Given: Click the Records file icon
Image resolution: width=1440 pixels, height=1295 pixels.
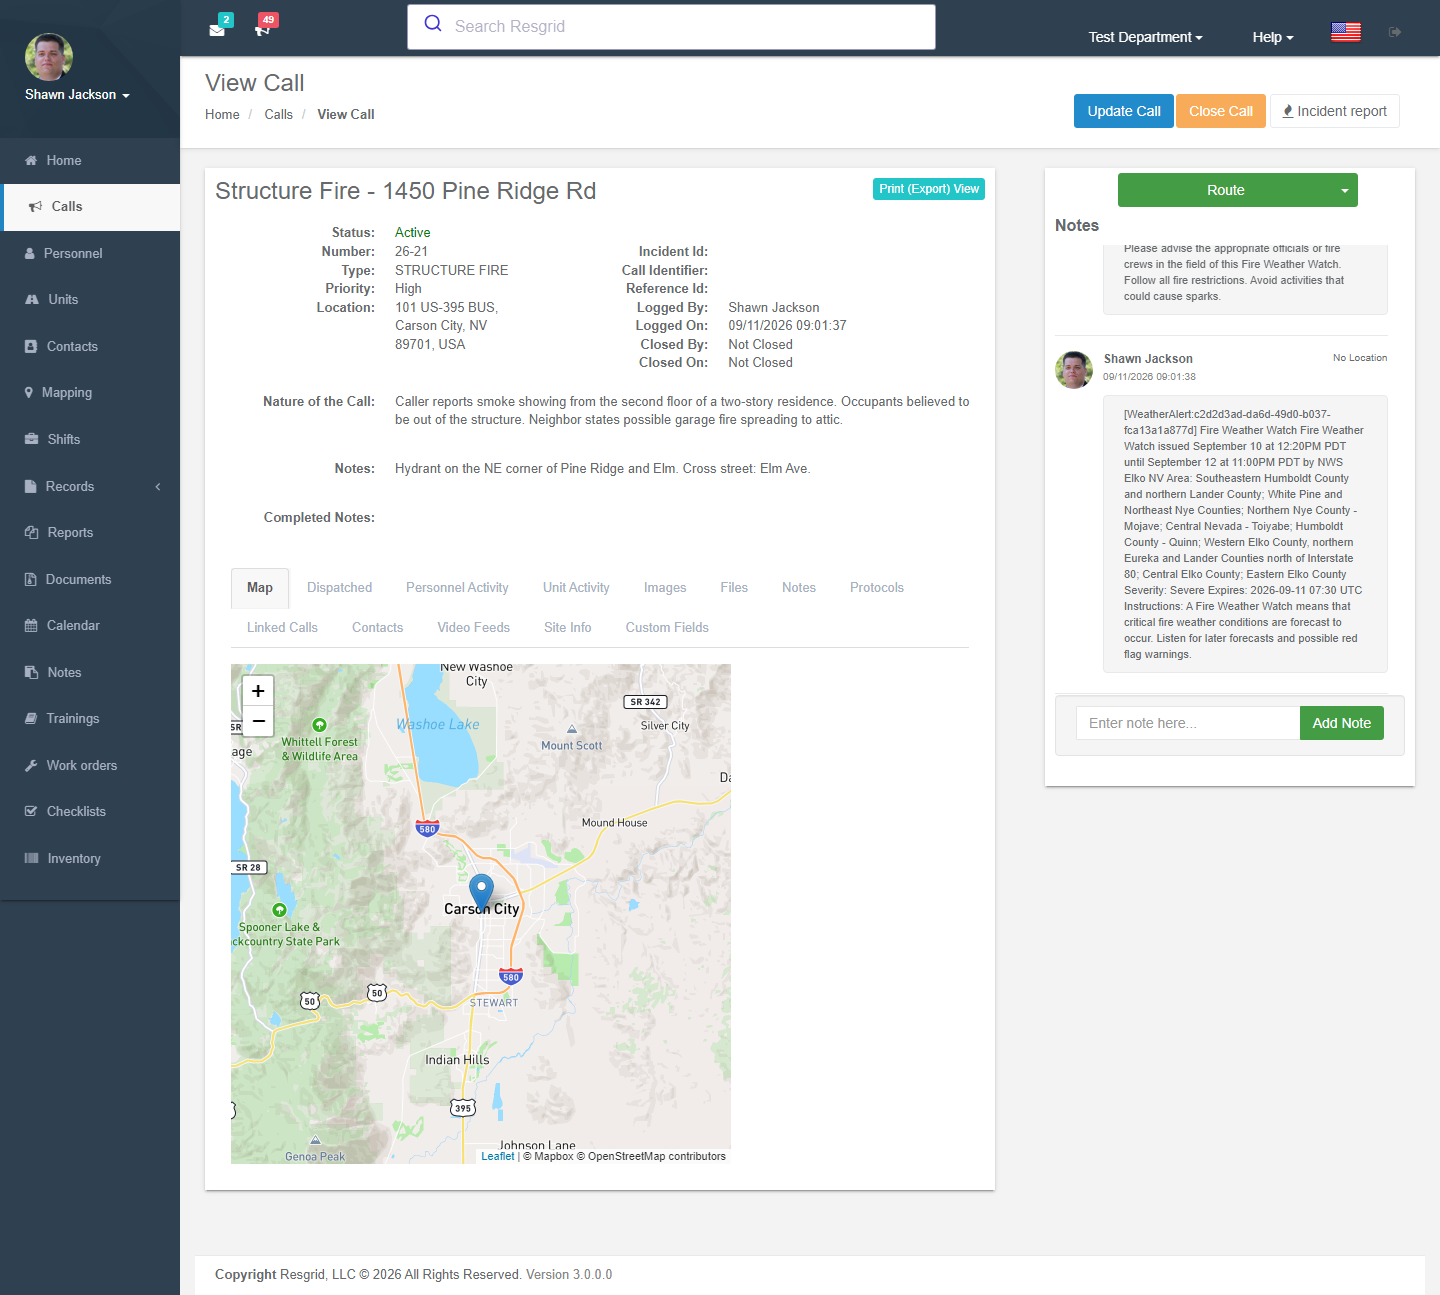Looking at the screenshot, I should (x=30, y=487).
